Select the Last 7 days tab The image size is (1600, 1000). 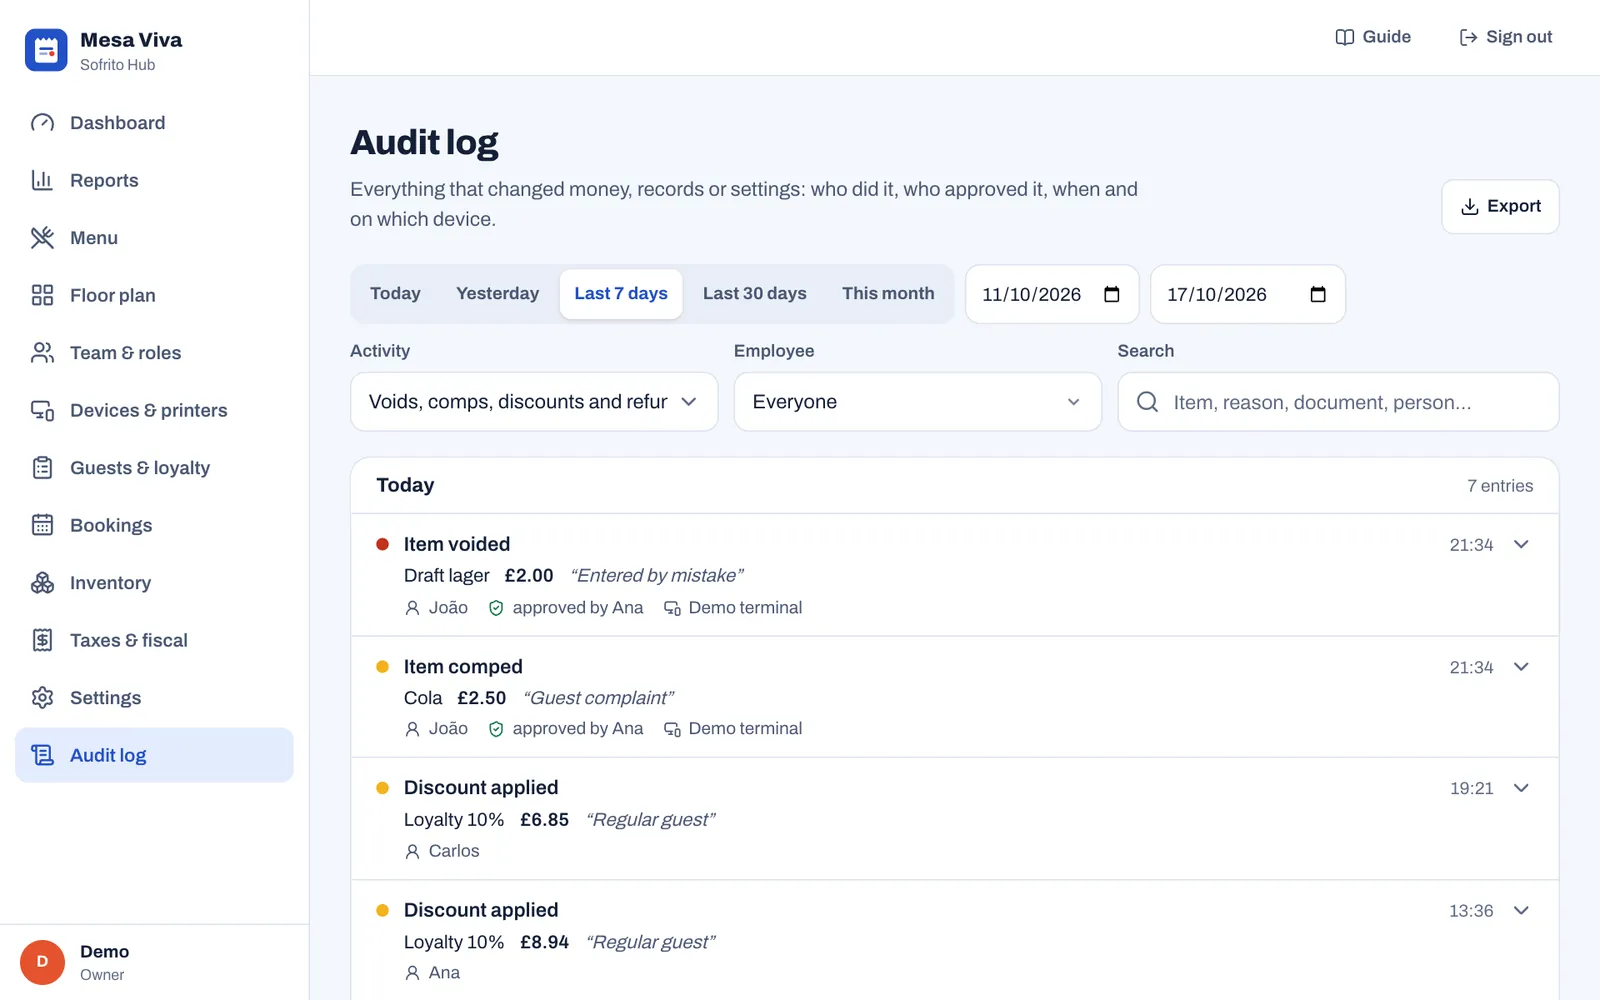pyautogui.click(x=621, y=294)
